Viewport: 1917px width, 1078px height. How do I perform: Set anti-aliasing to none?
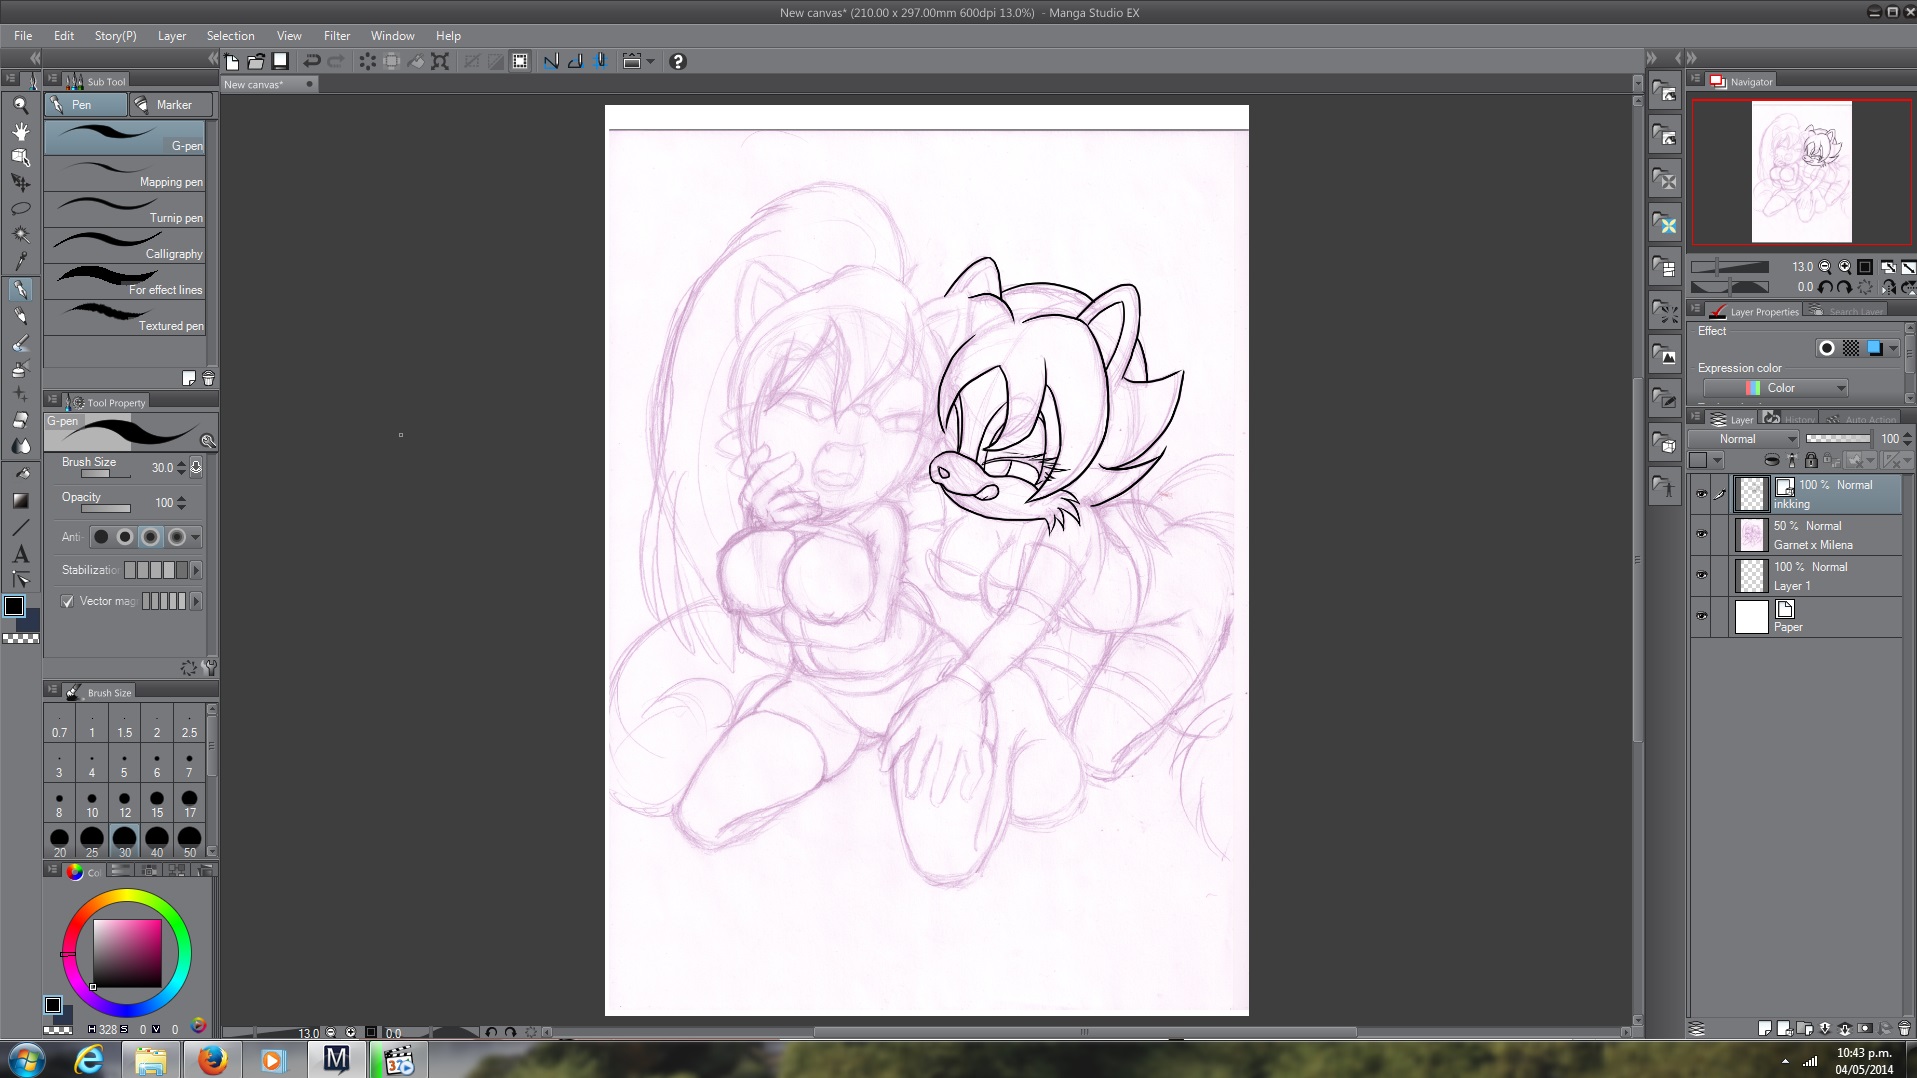point(101,537)
